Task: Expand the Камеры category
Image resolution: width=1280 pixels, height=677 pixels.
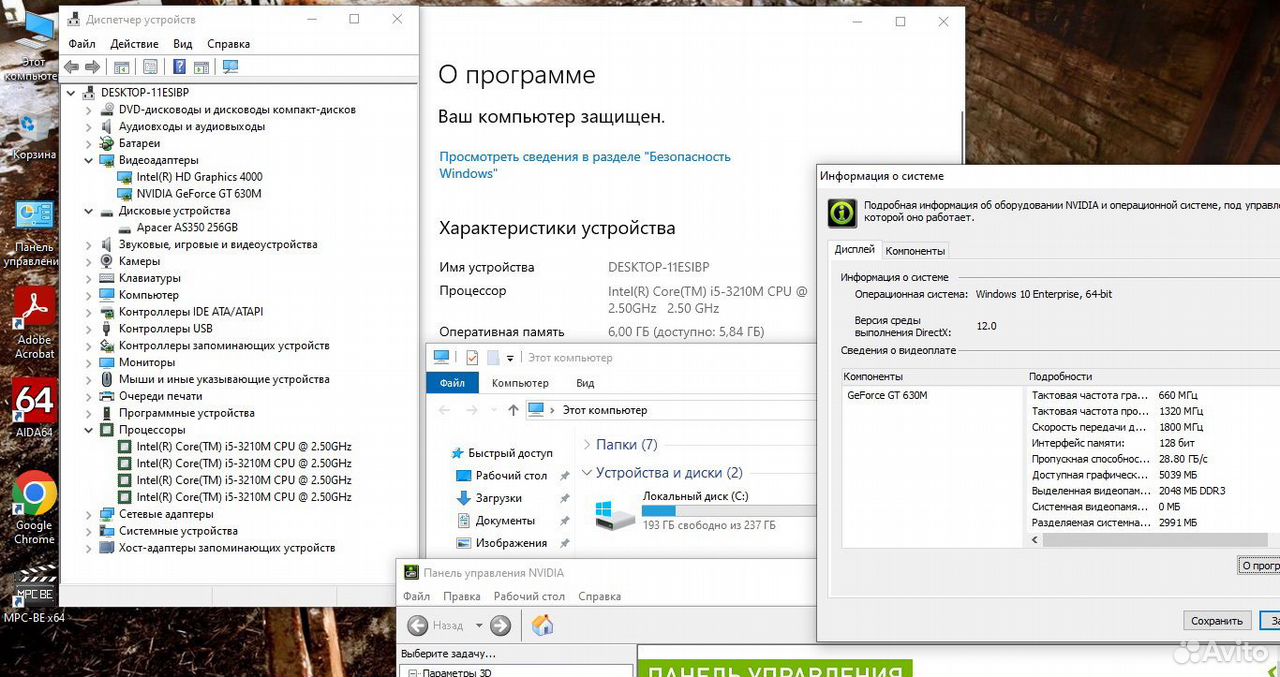Action: pos(88,261)
